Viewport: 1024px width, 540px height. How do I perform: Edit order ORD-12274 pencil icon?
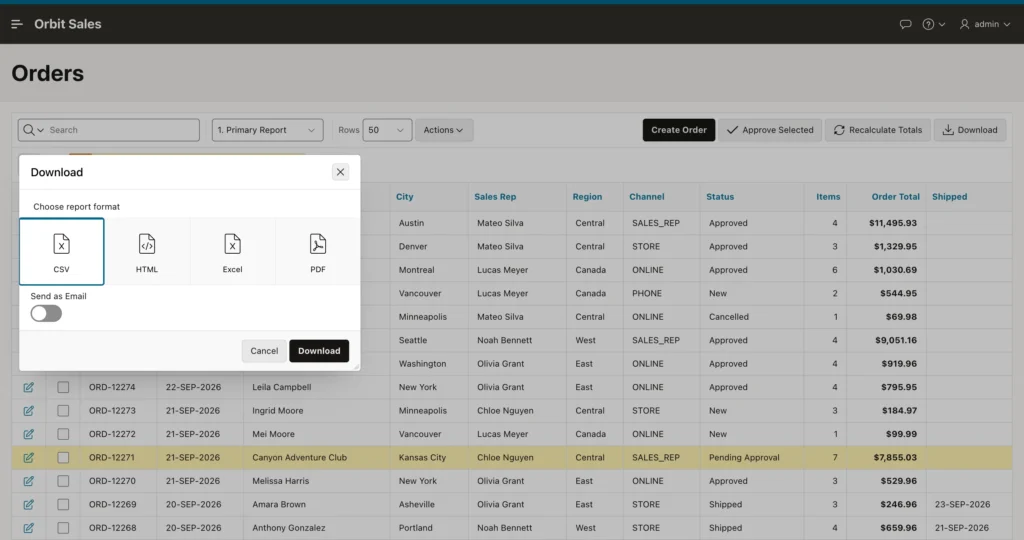point(29,387)
